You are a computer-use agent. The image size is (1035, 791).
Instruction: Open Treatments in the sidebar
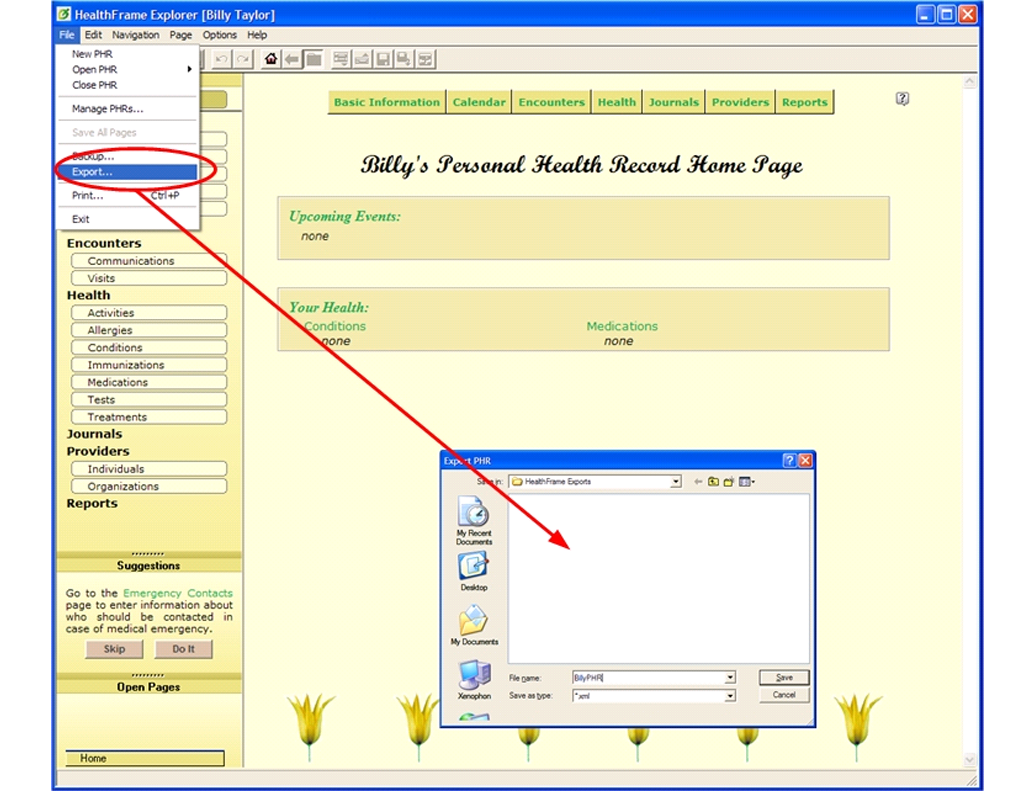[149, 417]
